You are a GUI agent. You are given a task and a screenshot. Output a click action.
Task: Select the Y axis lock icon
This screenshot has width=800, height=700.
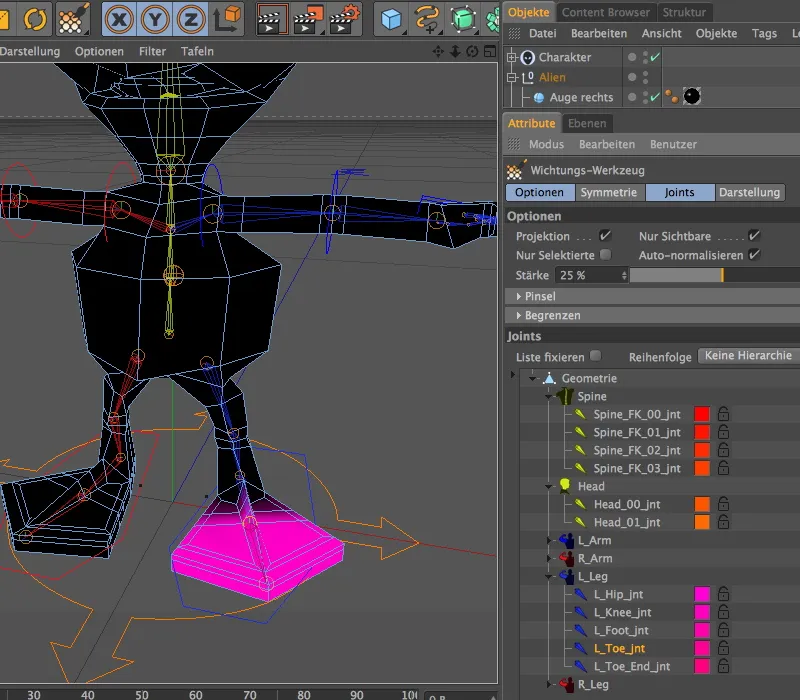point(153,18)
